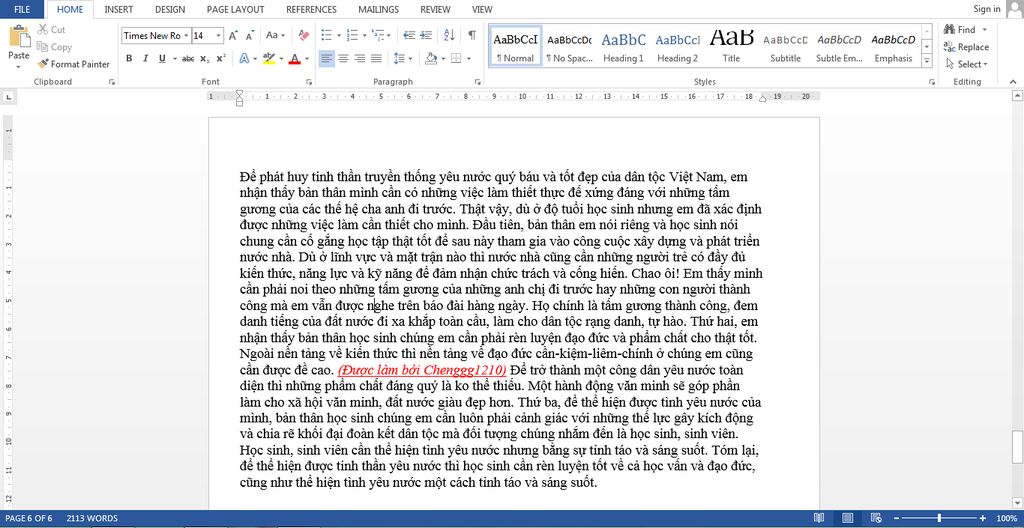Click the zoom in plus button
The width and height of the screenshot is (1024, 528).
[982, 518]
